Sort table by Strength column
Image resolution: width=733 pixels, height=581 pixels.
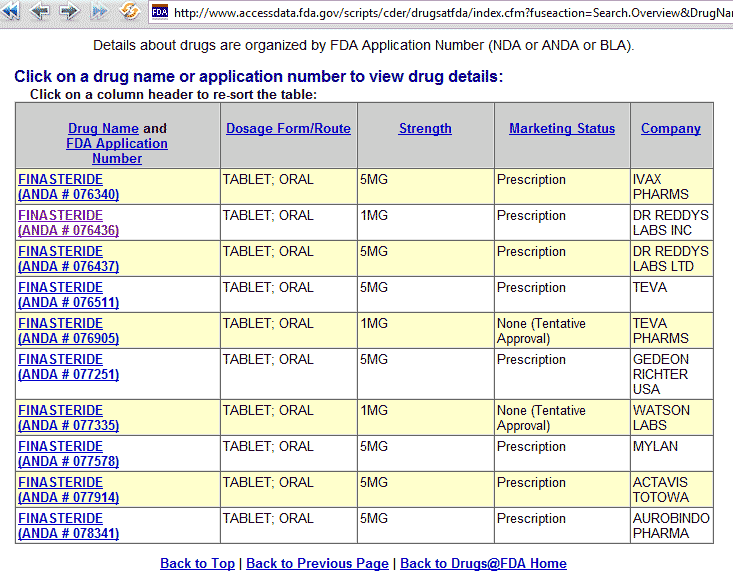[x=425, y=128]
